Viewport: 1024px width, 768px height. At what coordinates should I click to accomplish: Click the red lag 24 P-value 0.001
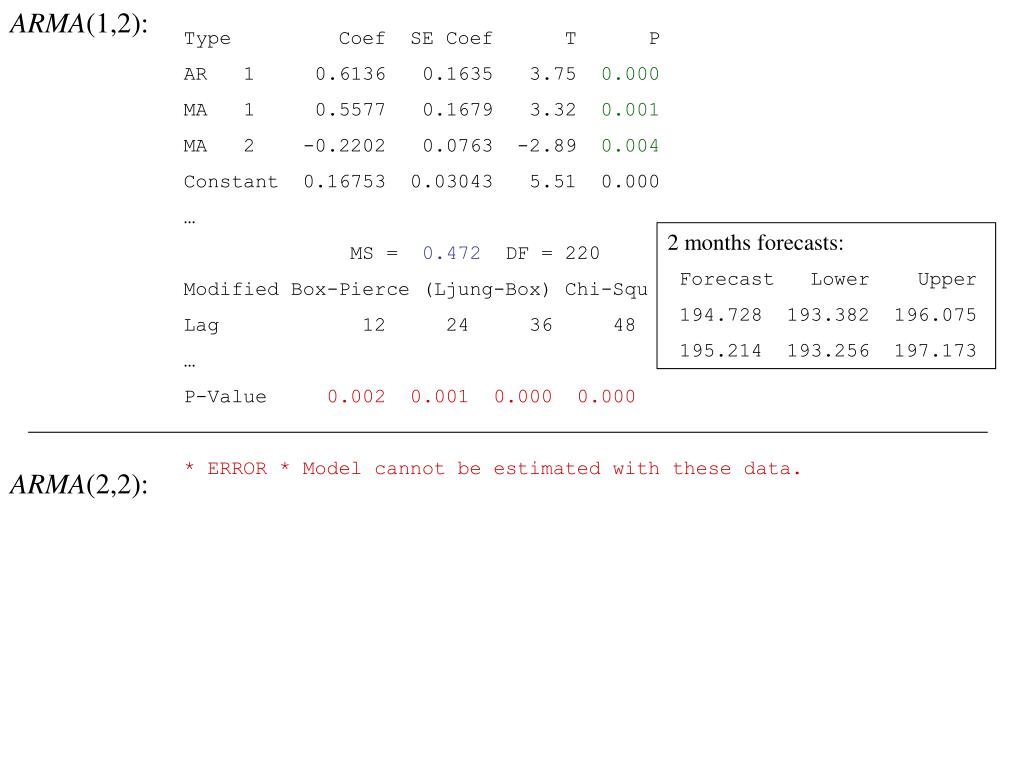coord(440,397)
